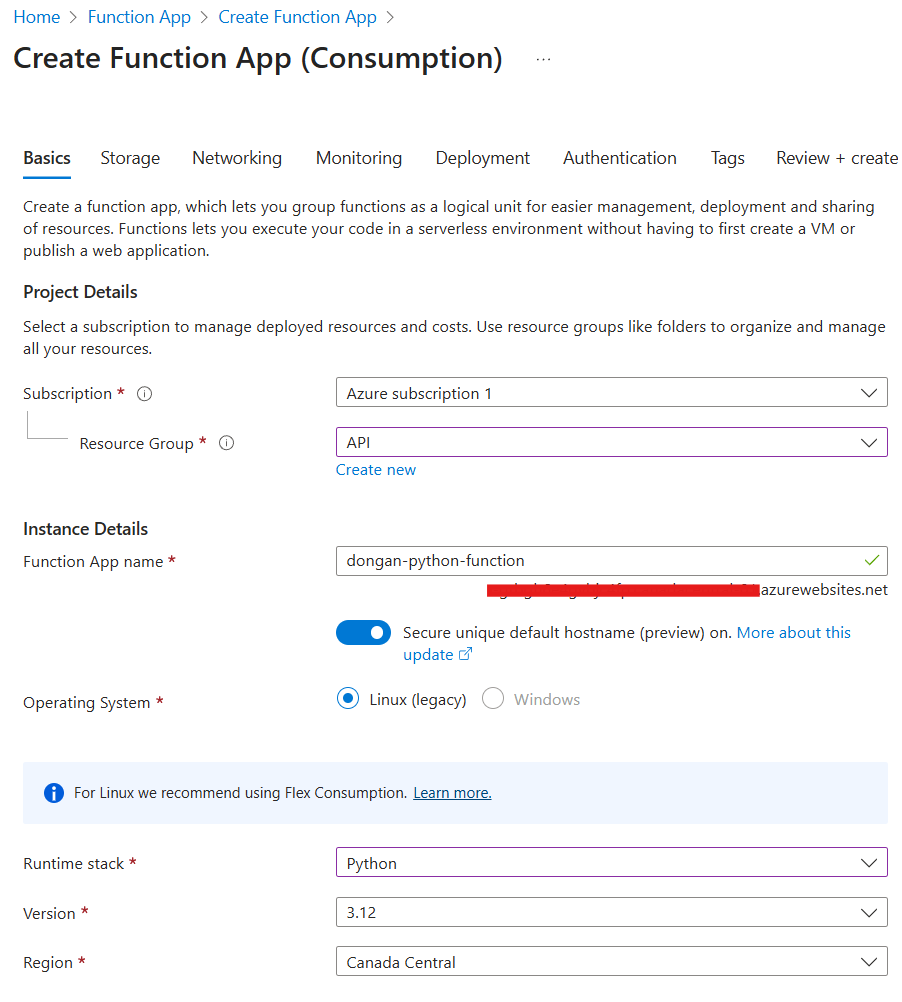Select the Linux (legacy) radio button
Image resolution: width=902 pixels, height=1002 pixels.
click(x=348, y=698)
